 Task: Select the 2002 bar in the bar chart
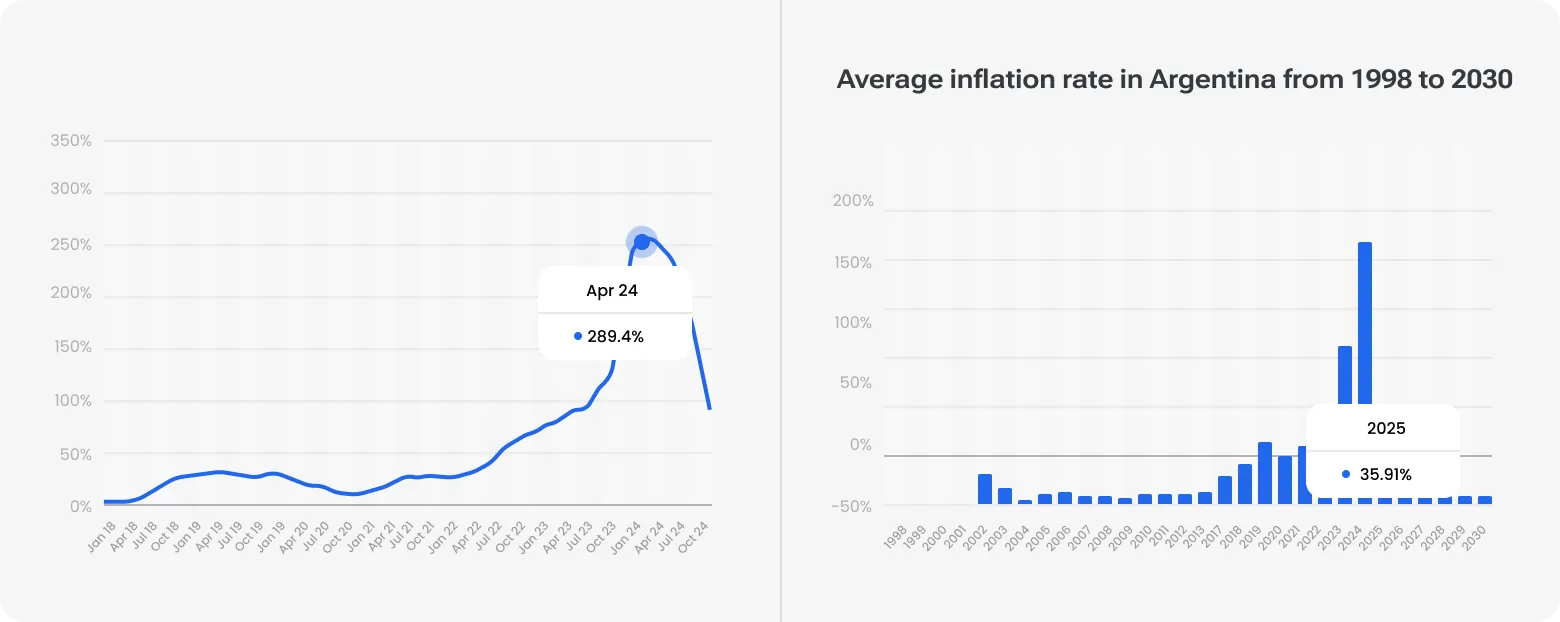pyautogui.click(x=985, y=488)
